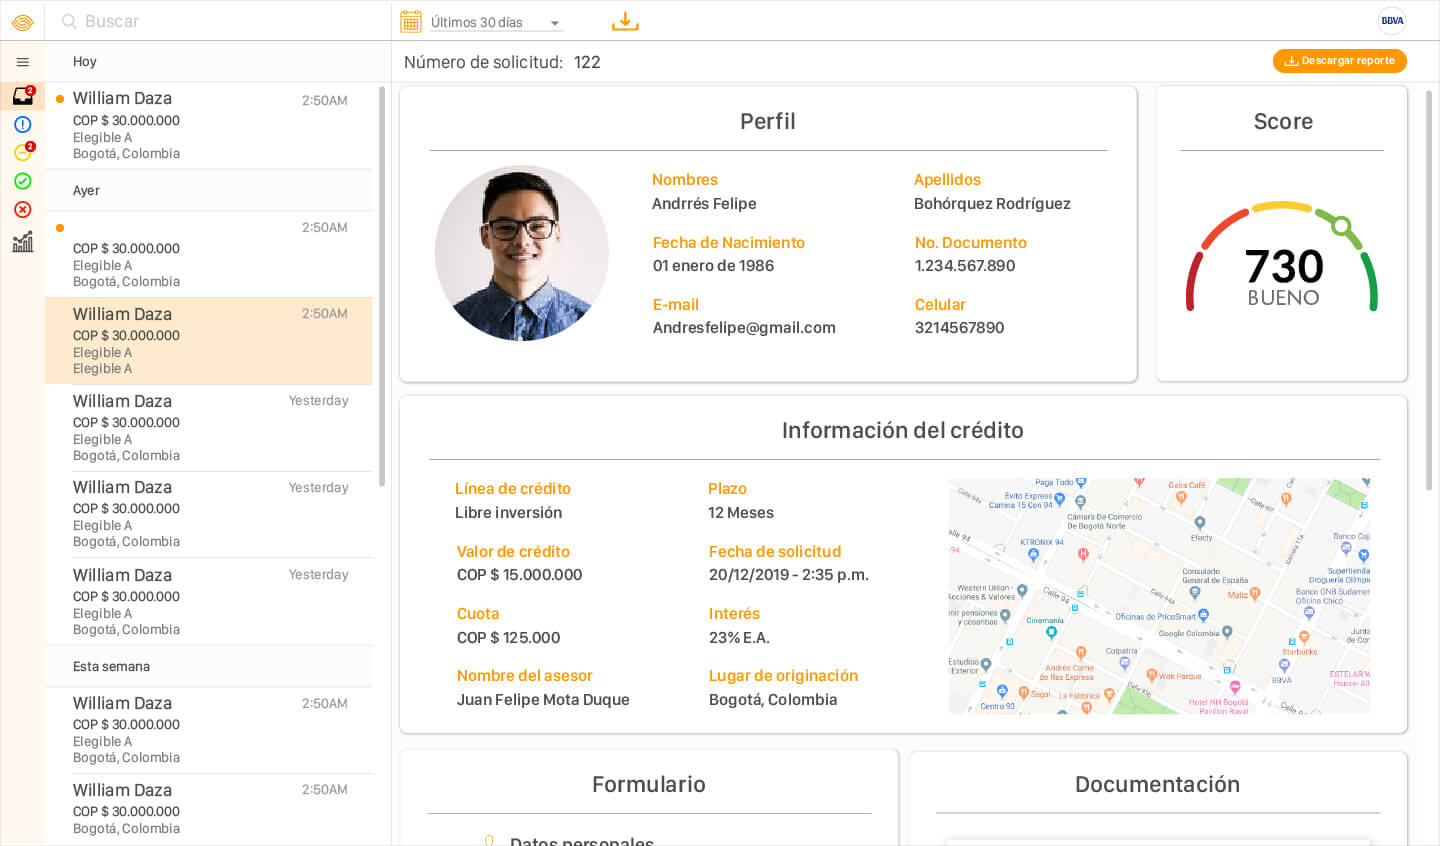Image resolution: width=1440 pixels, height=846 pixels.
Task: Show rejected requests with red X icon
Action: (x=22, y=210)
